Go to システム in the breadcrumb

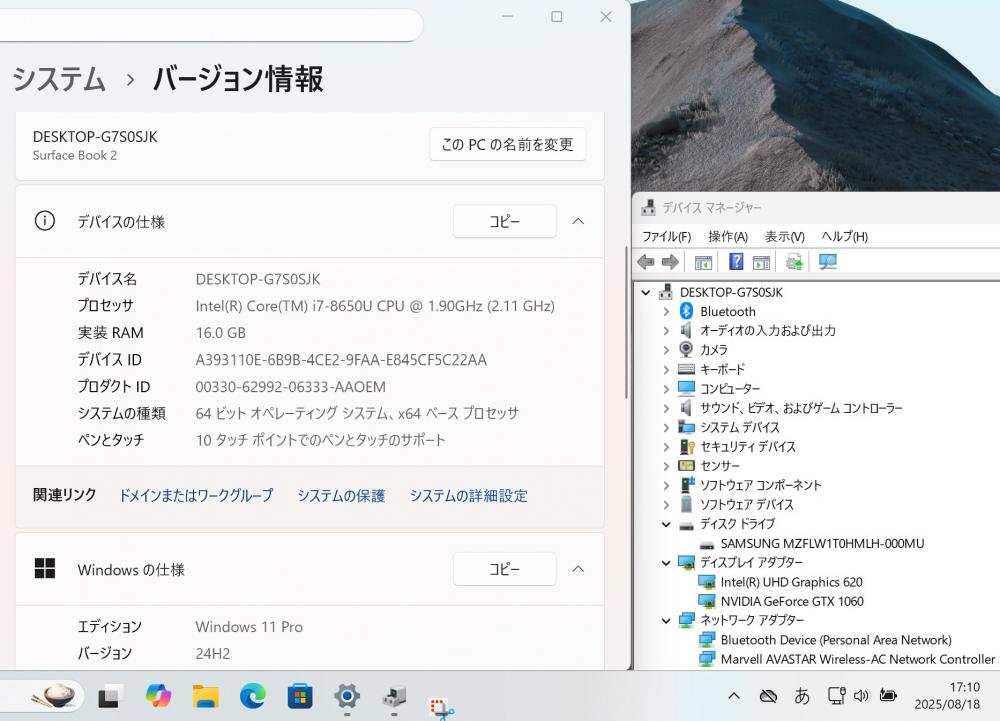point(59,80)
